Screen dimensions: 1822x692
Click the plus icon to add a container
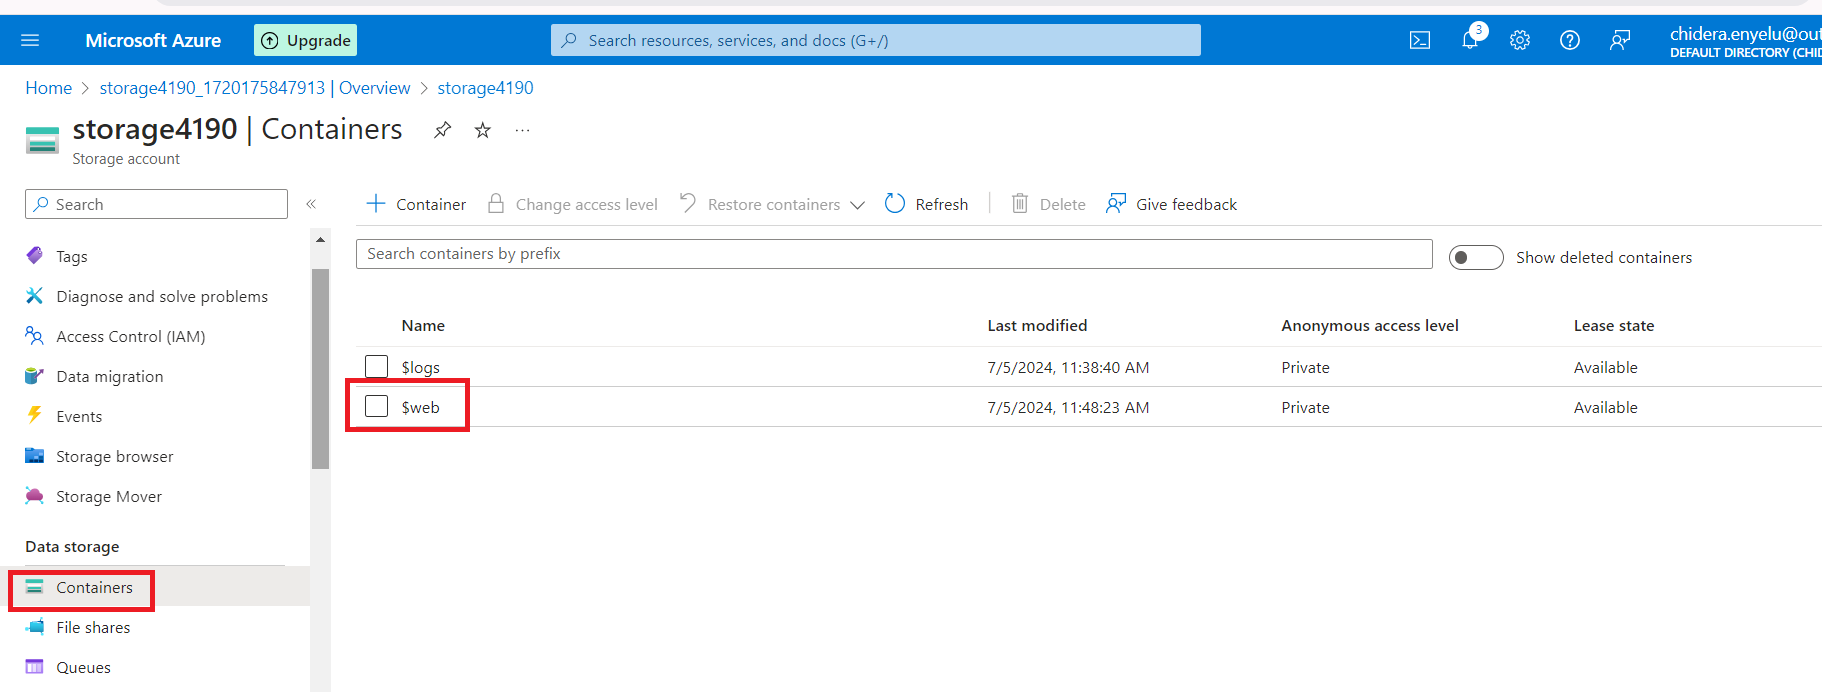pyautogui.click(x=376, y=204)
